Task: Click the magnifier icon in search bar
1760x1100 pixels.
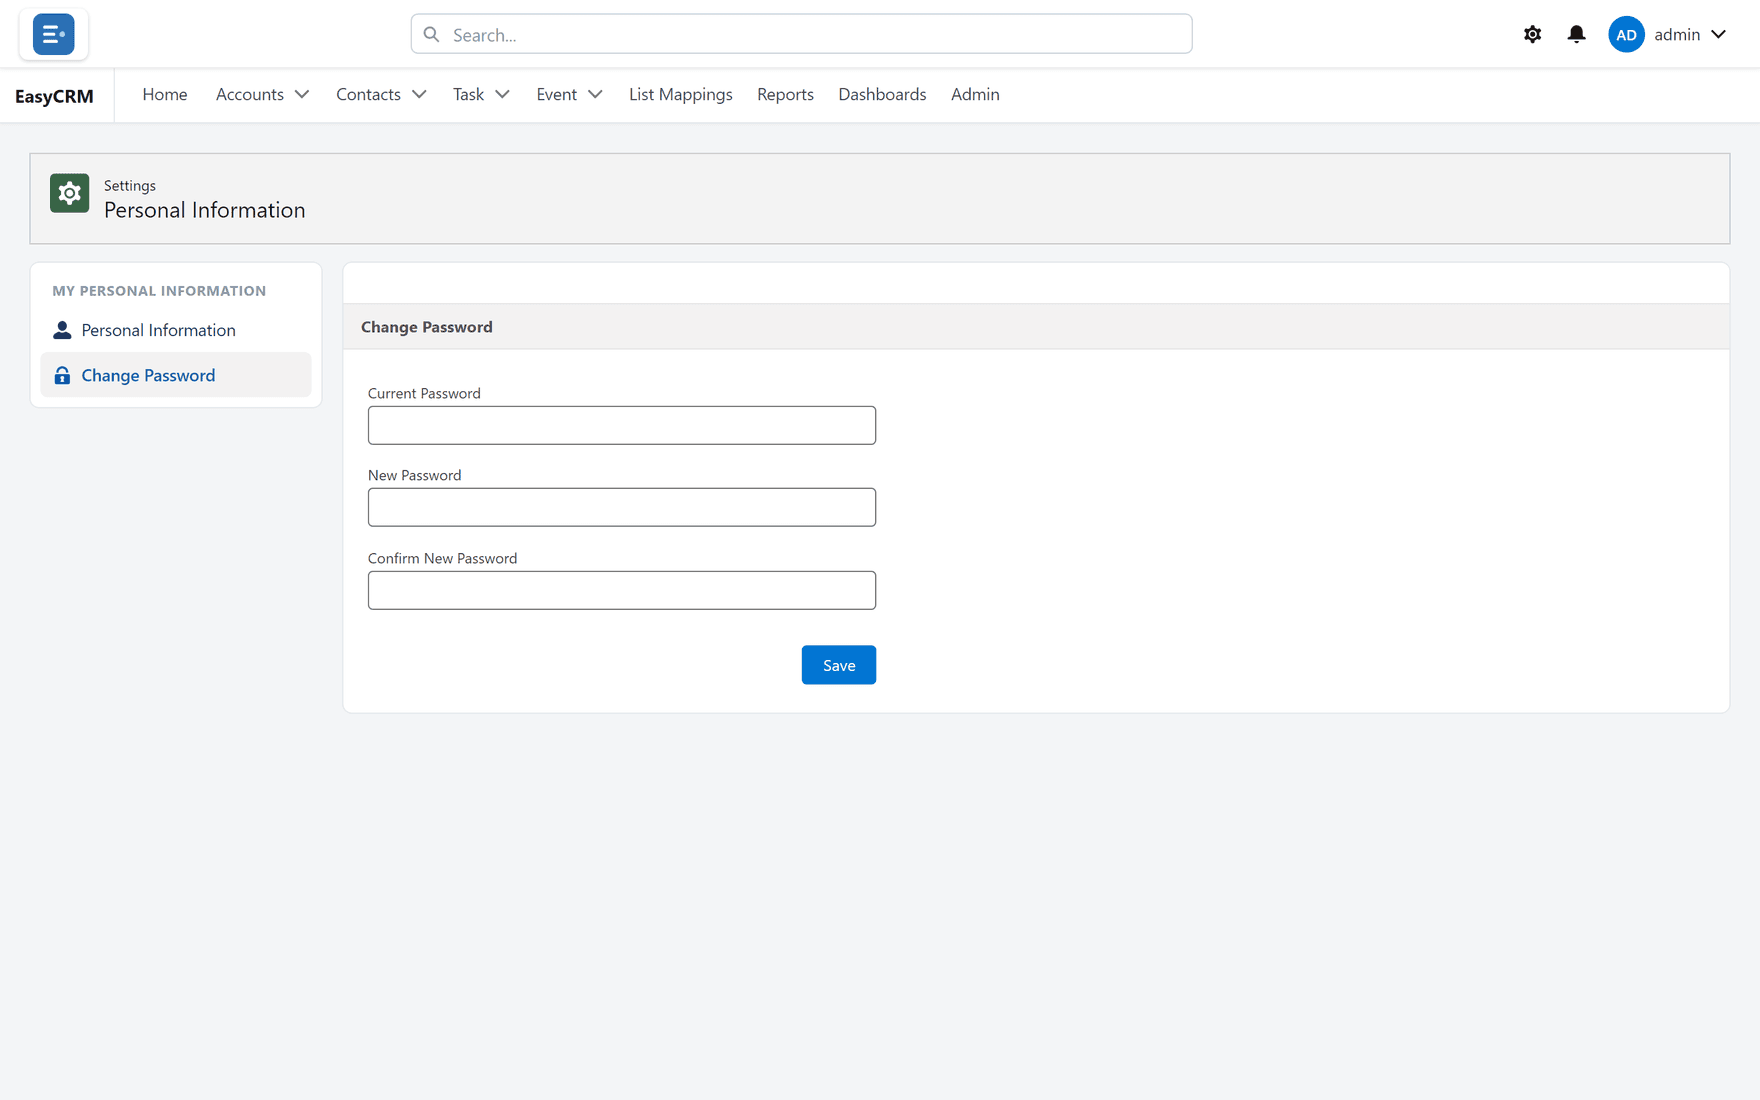Action: (431, 34)
